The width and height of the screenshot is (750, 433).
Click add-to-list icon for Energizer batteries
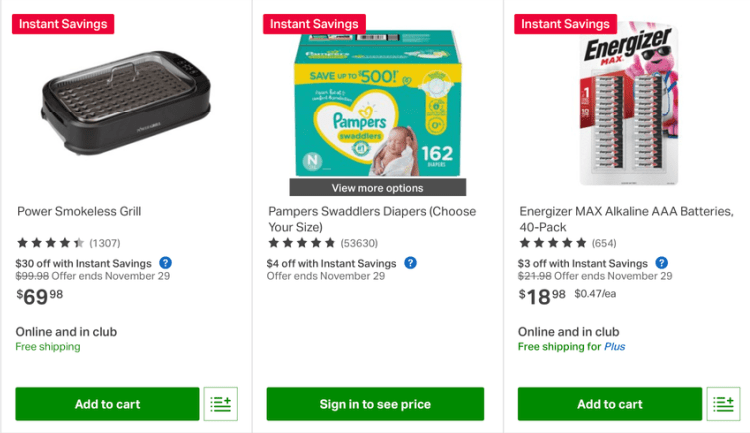[x=723, y=404]
